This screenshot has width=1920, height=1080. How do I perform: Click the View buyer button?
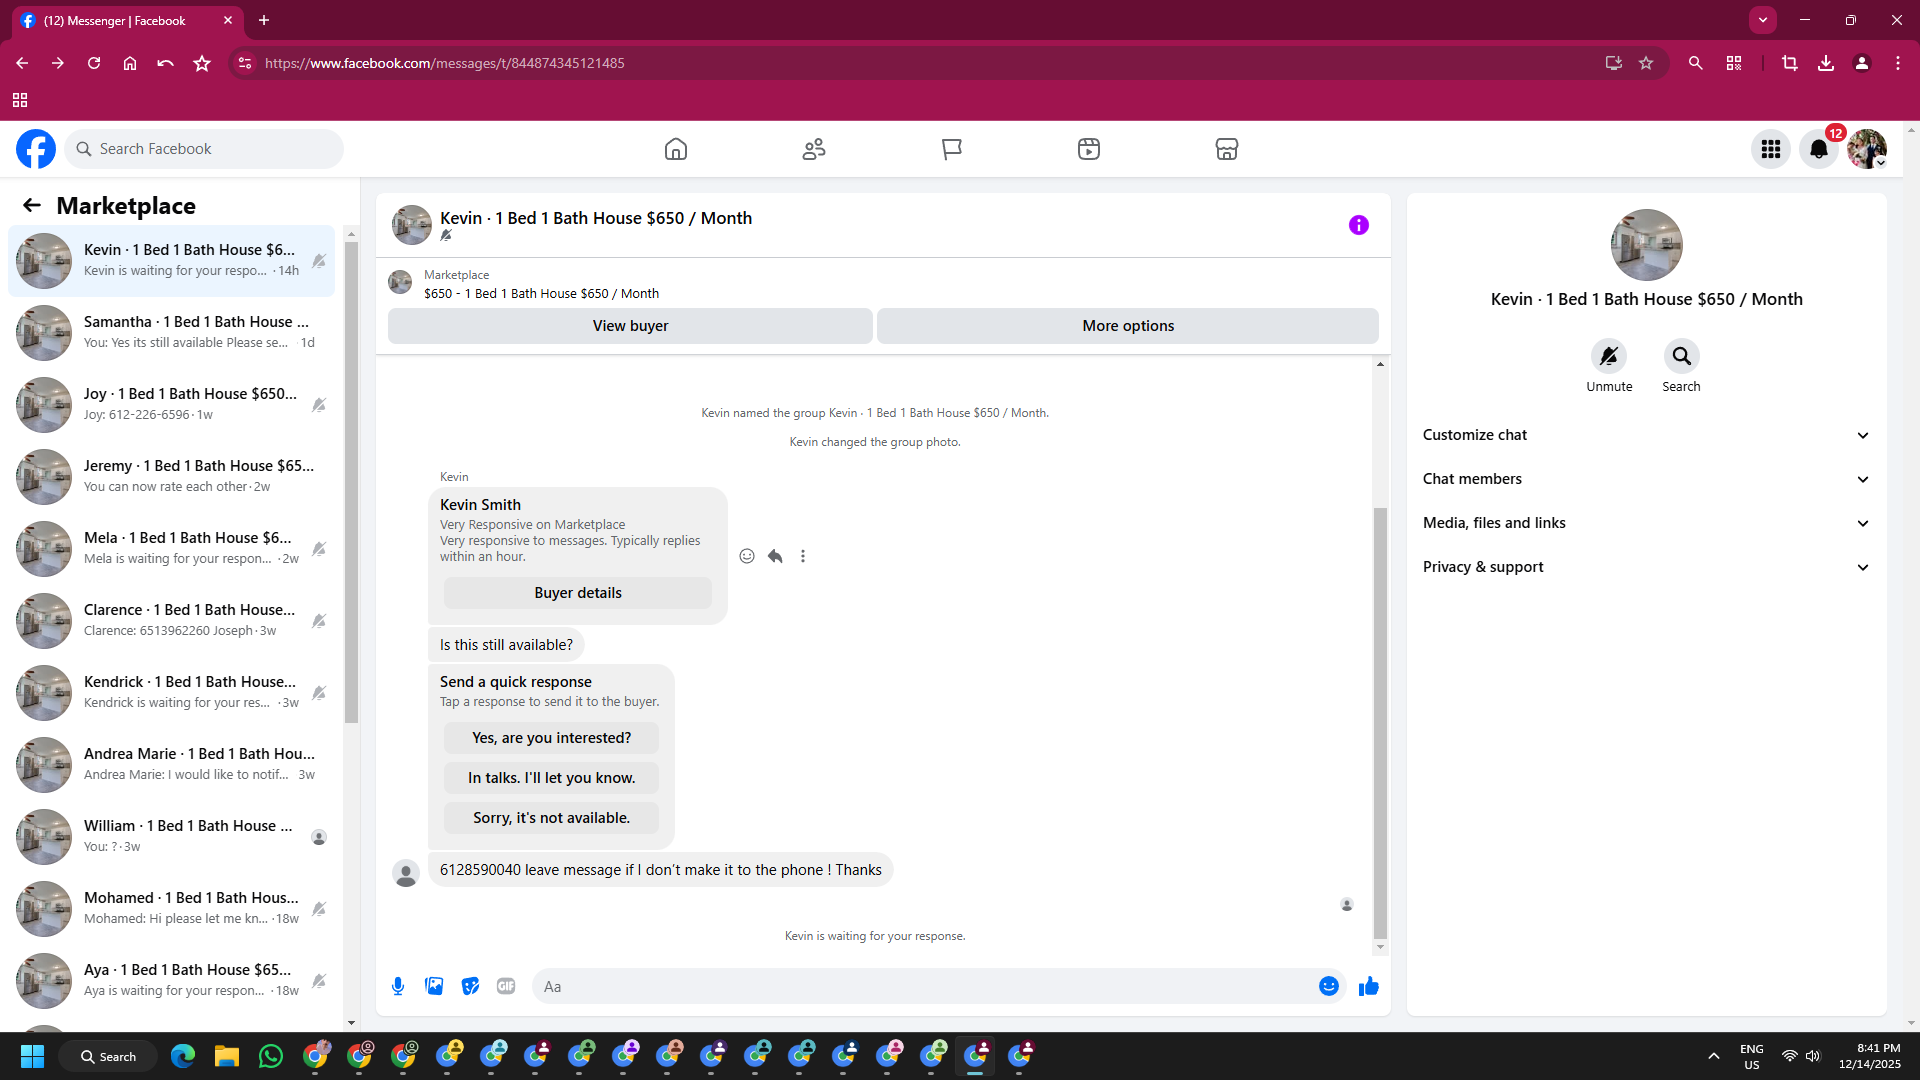[630, 326]
